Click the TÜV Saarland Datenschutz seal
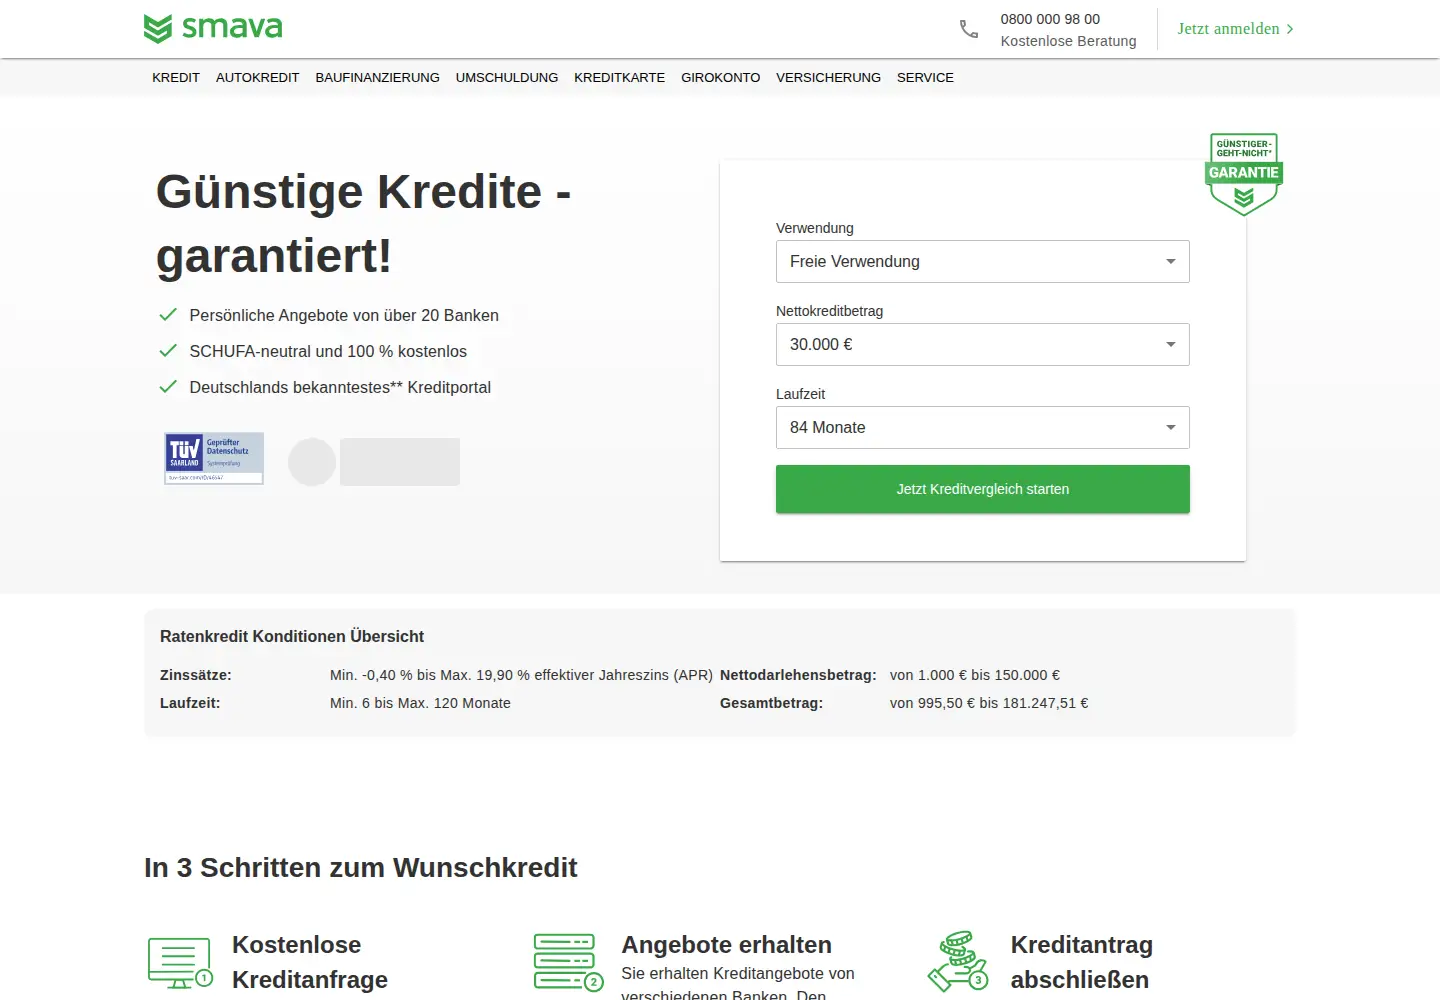The image size is (1440, 1000). click(x=214, y=458)
